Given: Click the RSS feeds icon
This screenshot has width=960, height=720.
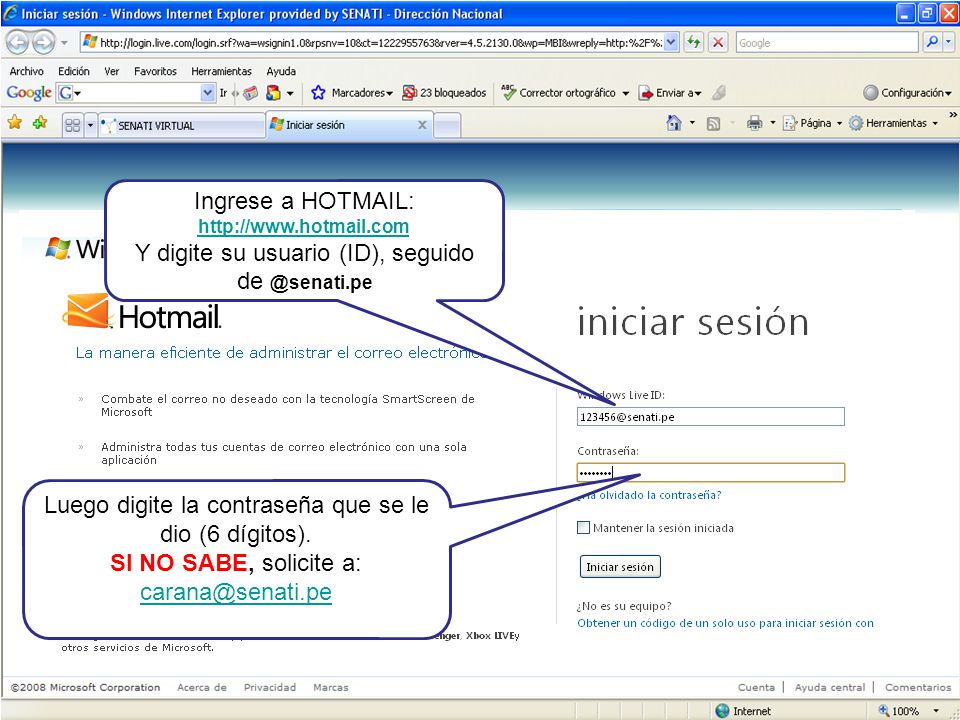Looking at the screenshot, I should click(713, 124).
